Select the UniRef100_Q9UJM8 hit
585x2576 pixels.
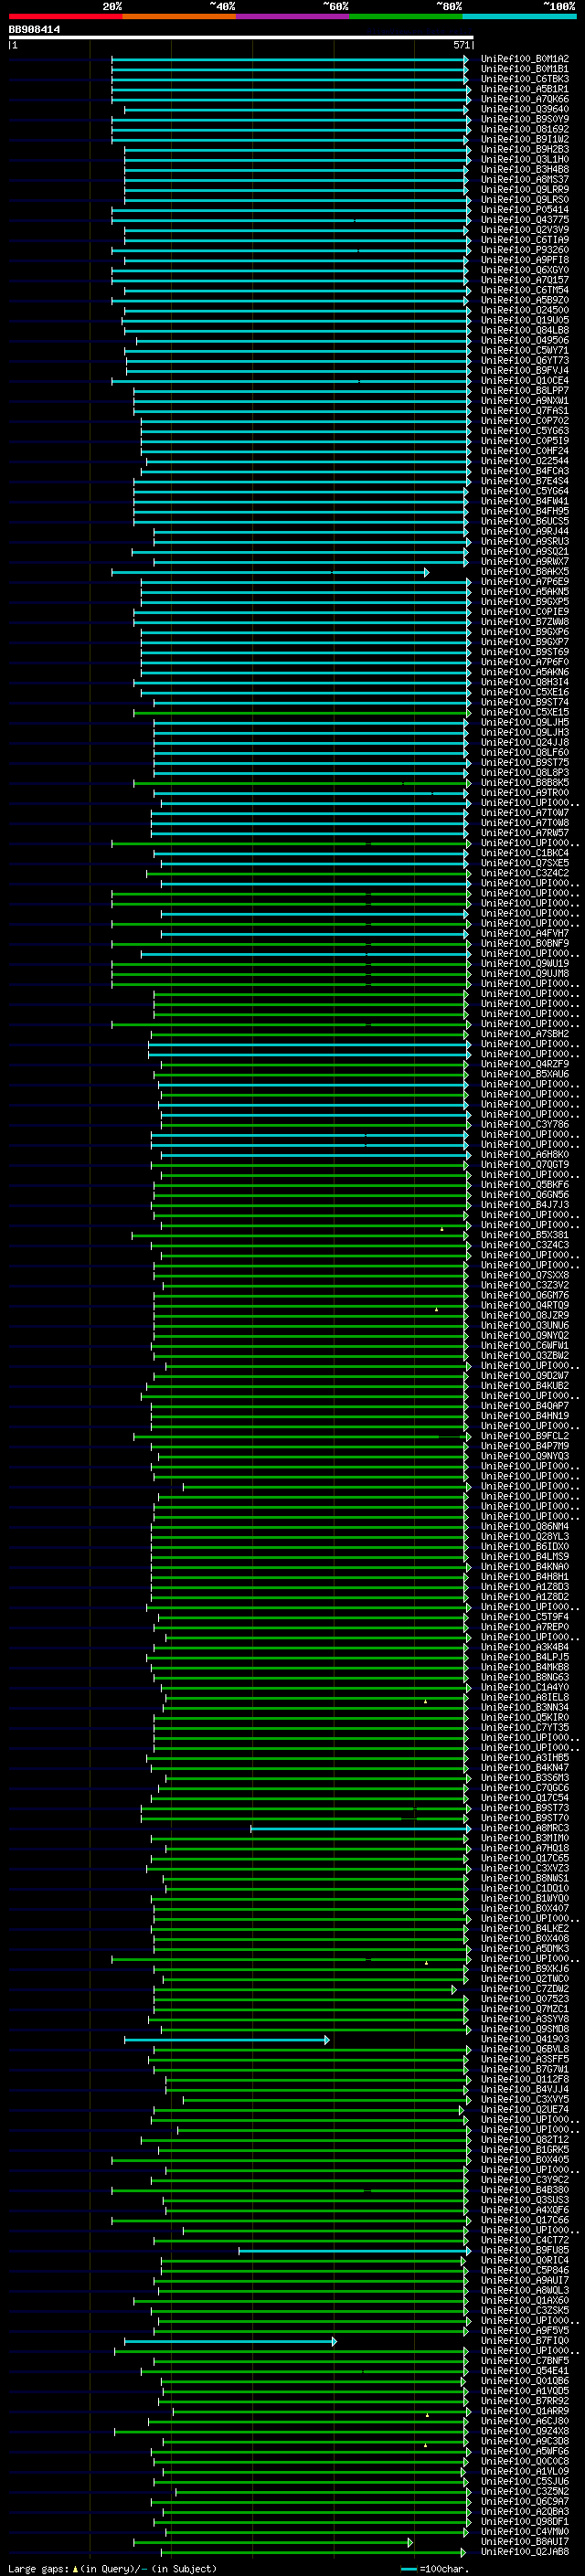pos(525,973)
